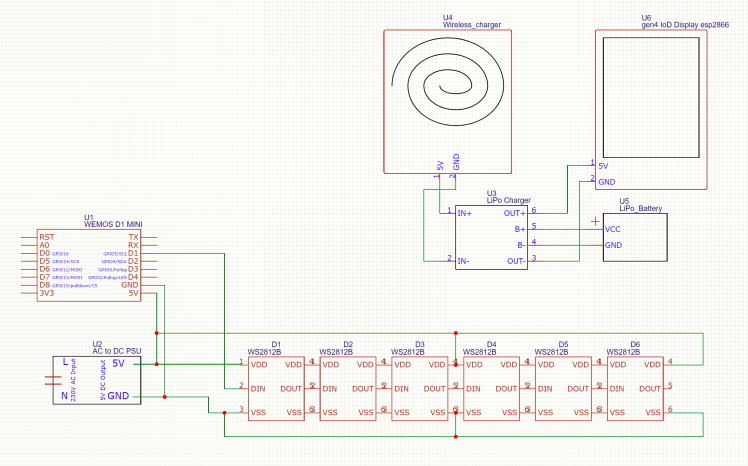
Task: Click the 3V3 pin on WEMOS D1 MINI
Action: (46, 293)
